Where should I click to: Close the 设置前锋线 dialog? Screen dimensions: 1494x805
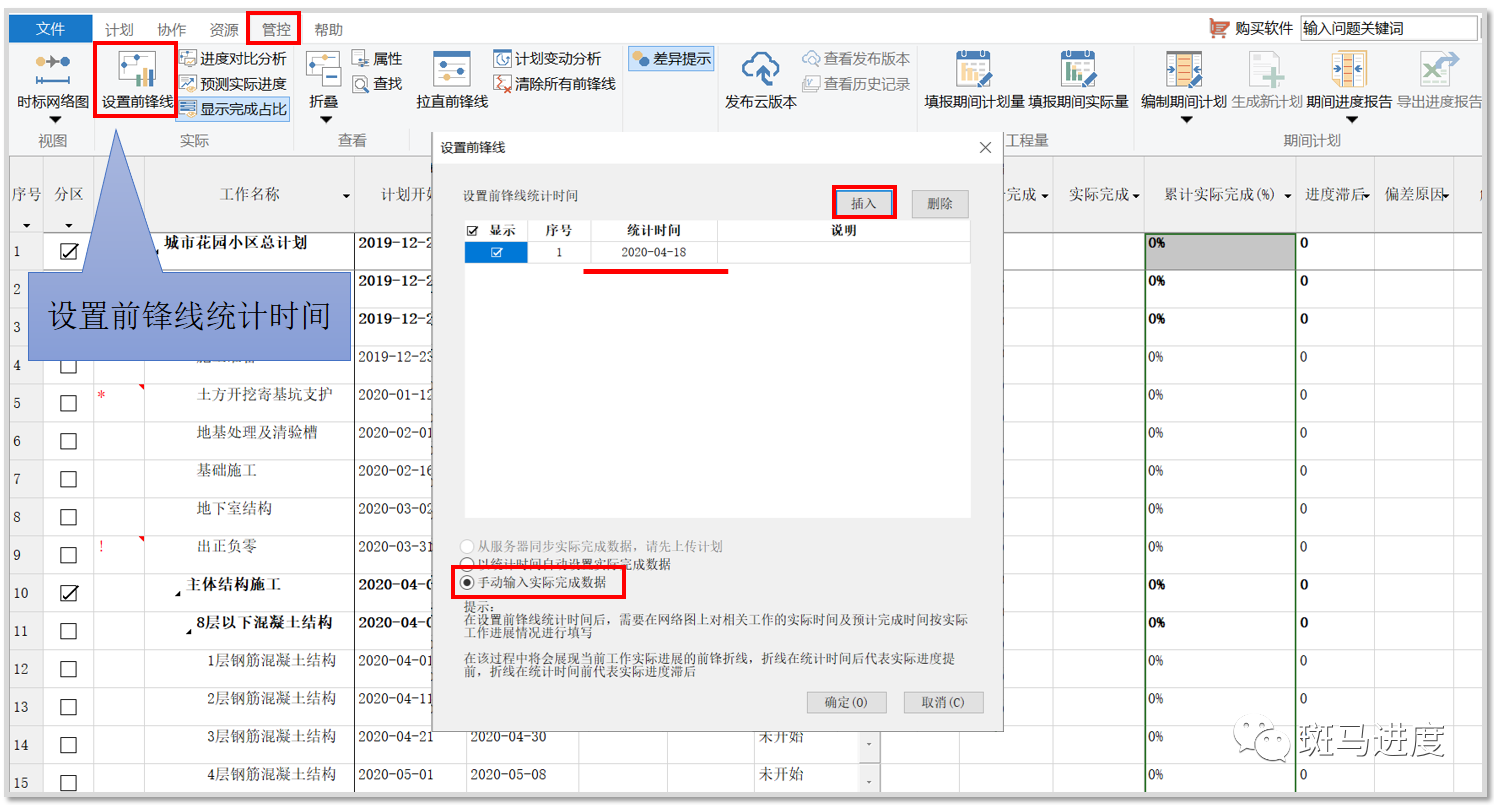coord(985,147)
